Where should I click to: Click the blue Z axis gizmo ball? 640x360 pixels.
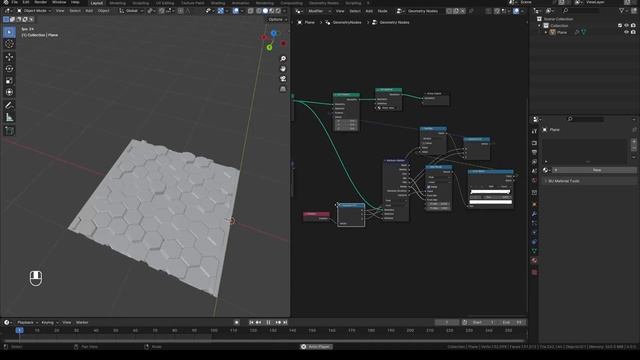pyautogui.click(x=274, y=33)
